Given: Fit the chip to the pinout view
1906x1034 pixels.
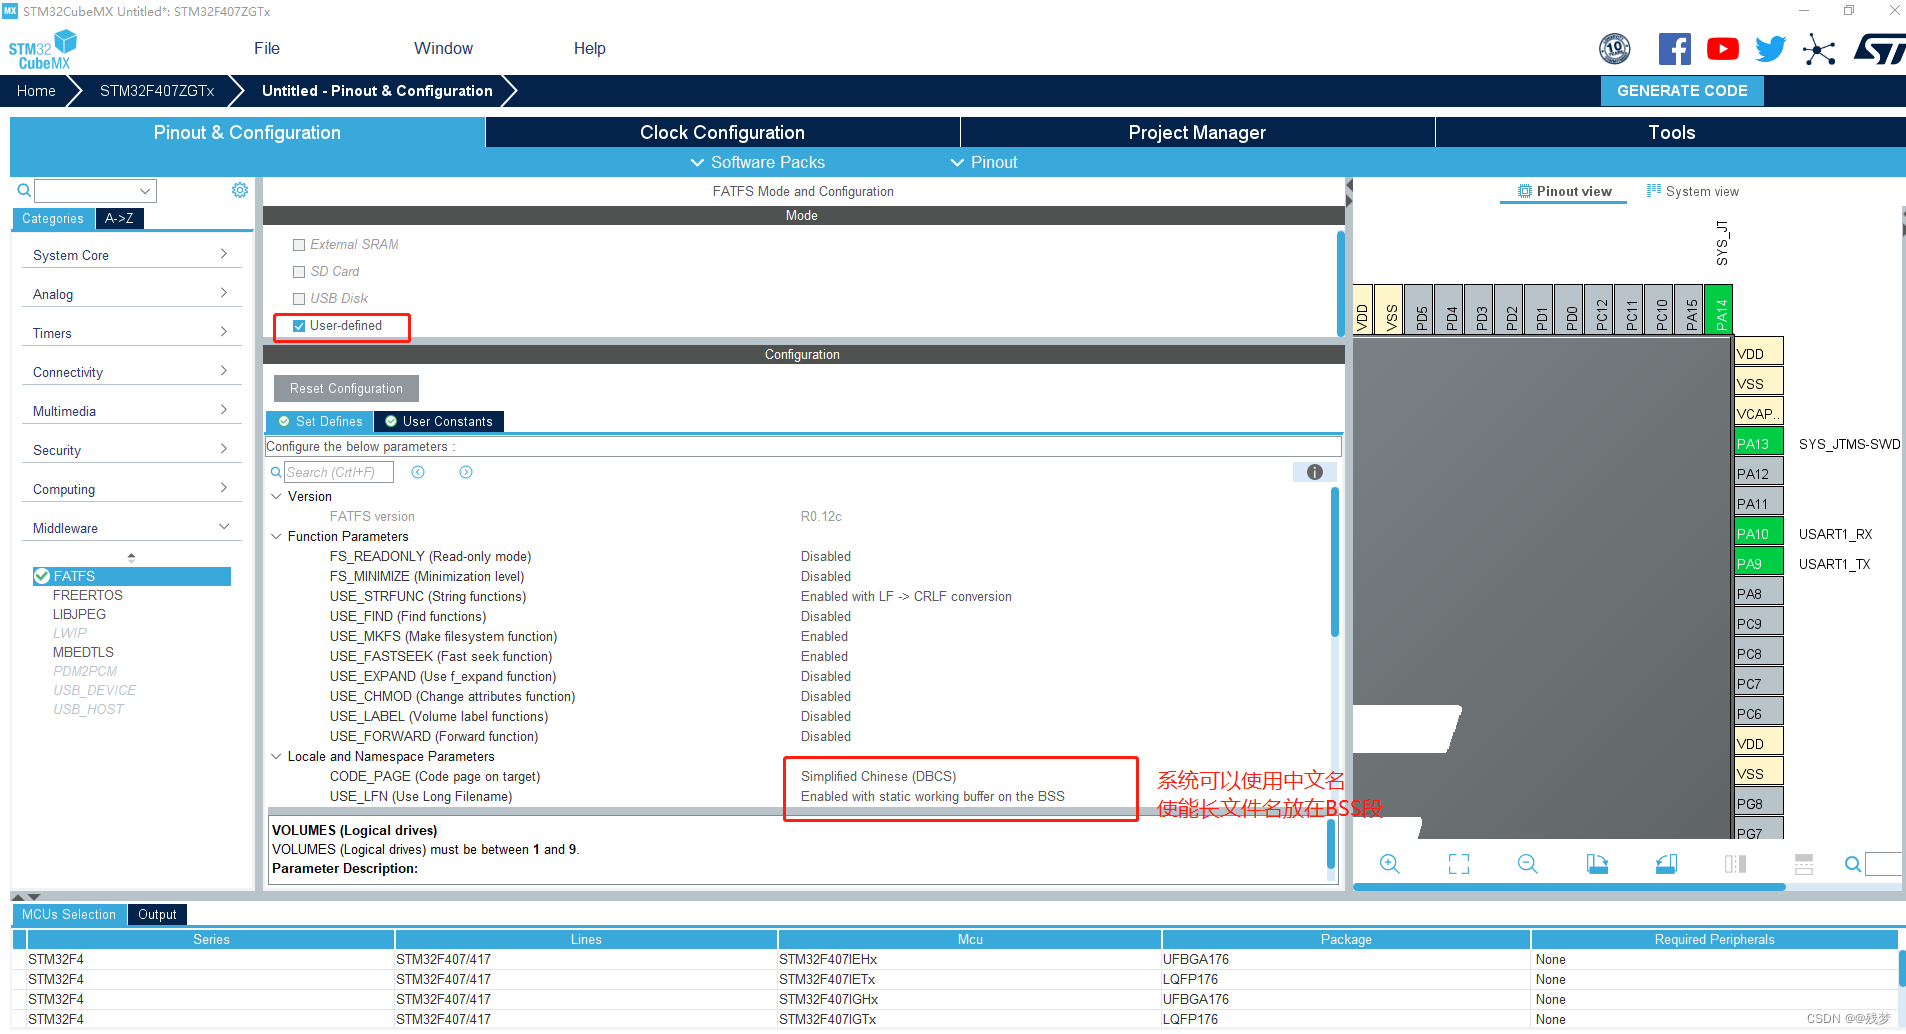Looking at the screenshot, I should point(1459,864).
